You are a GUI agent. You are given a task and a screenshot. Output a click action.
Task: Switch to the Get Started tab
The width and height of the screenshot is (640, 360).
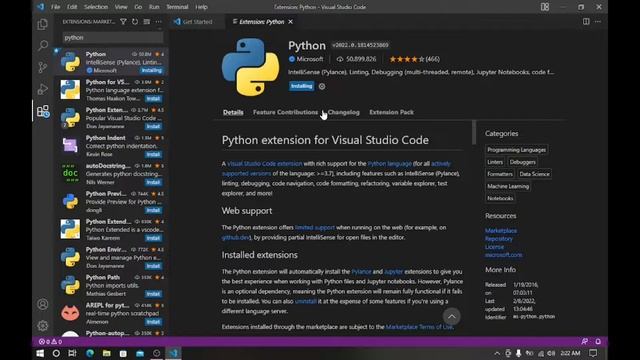(x=197, y=22)
